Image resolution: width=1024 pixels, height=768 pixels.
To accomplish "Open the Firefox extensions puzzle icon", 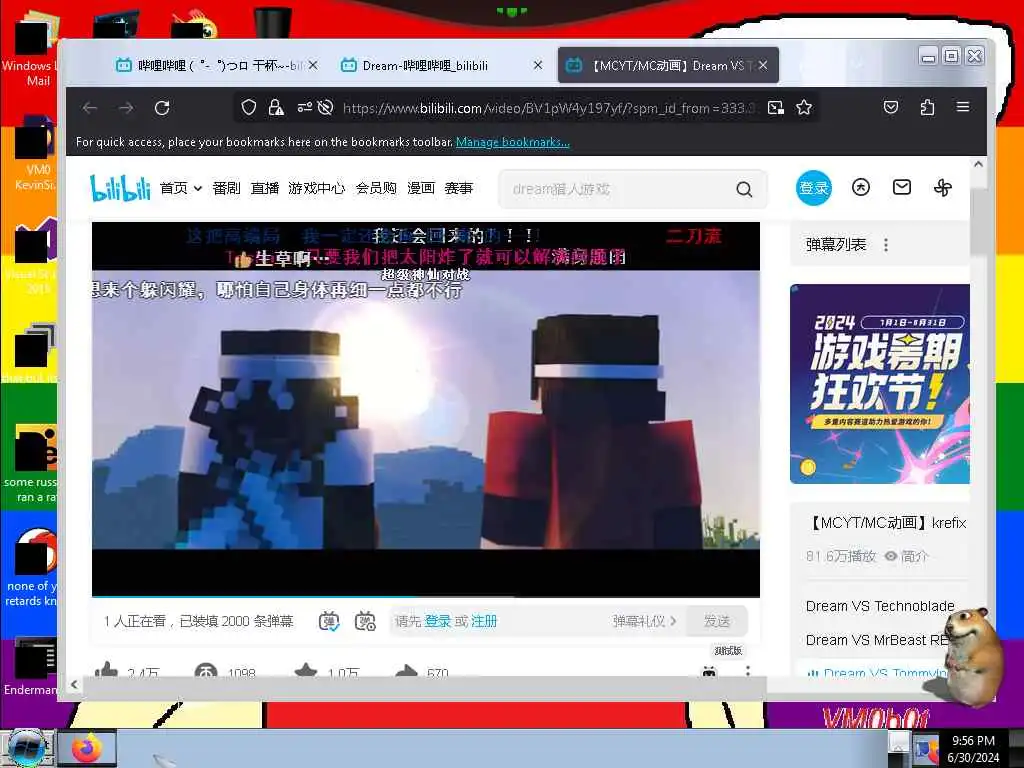I will 927,107.
